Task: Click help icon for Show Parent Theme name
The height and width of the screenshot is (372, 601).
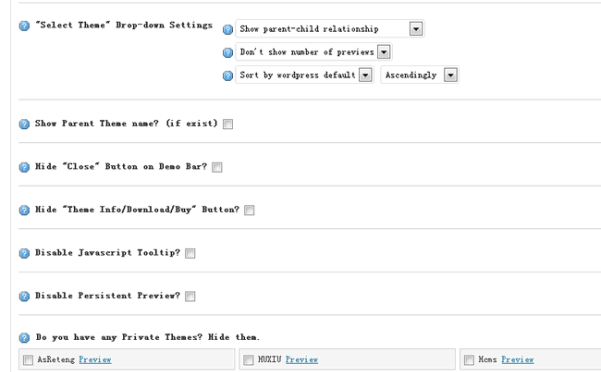Action: 24,124
